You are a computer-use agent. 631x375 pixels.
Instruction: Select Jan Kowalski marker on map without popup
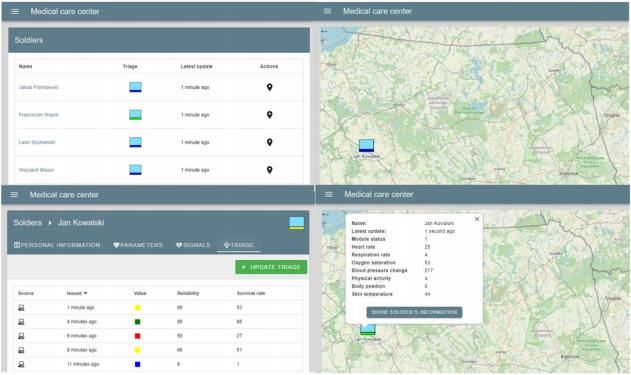point(366,145)
